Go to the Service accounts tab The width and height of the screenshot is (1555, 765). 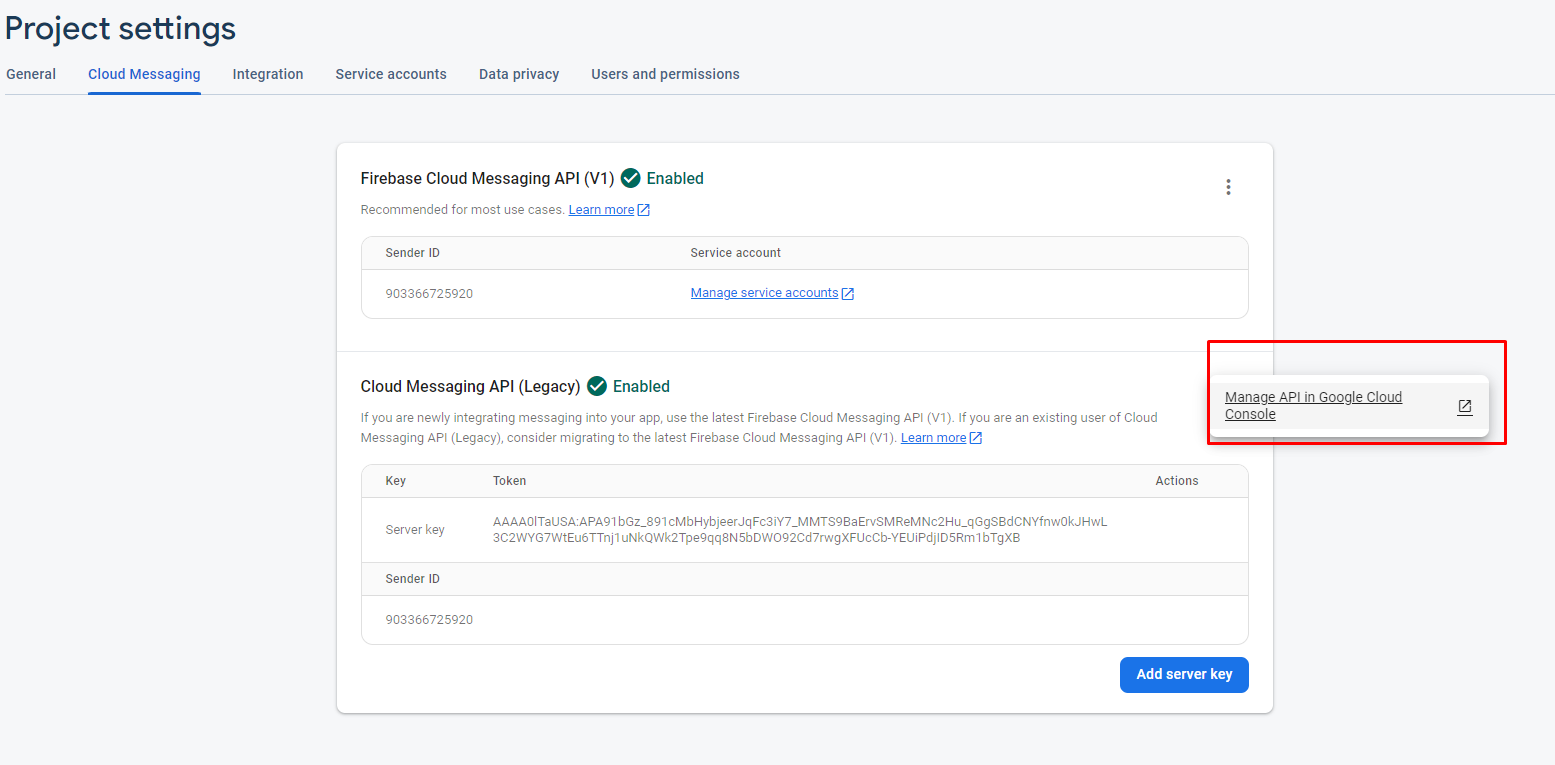pyautogui.click(x=391, y=74)
